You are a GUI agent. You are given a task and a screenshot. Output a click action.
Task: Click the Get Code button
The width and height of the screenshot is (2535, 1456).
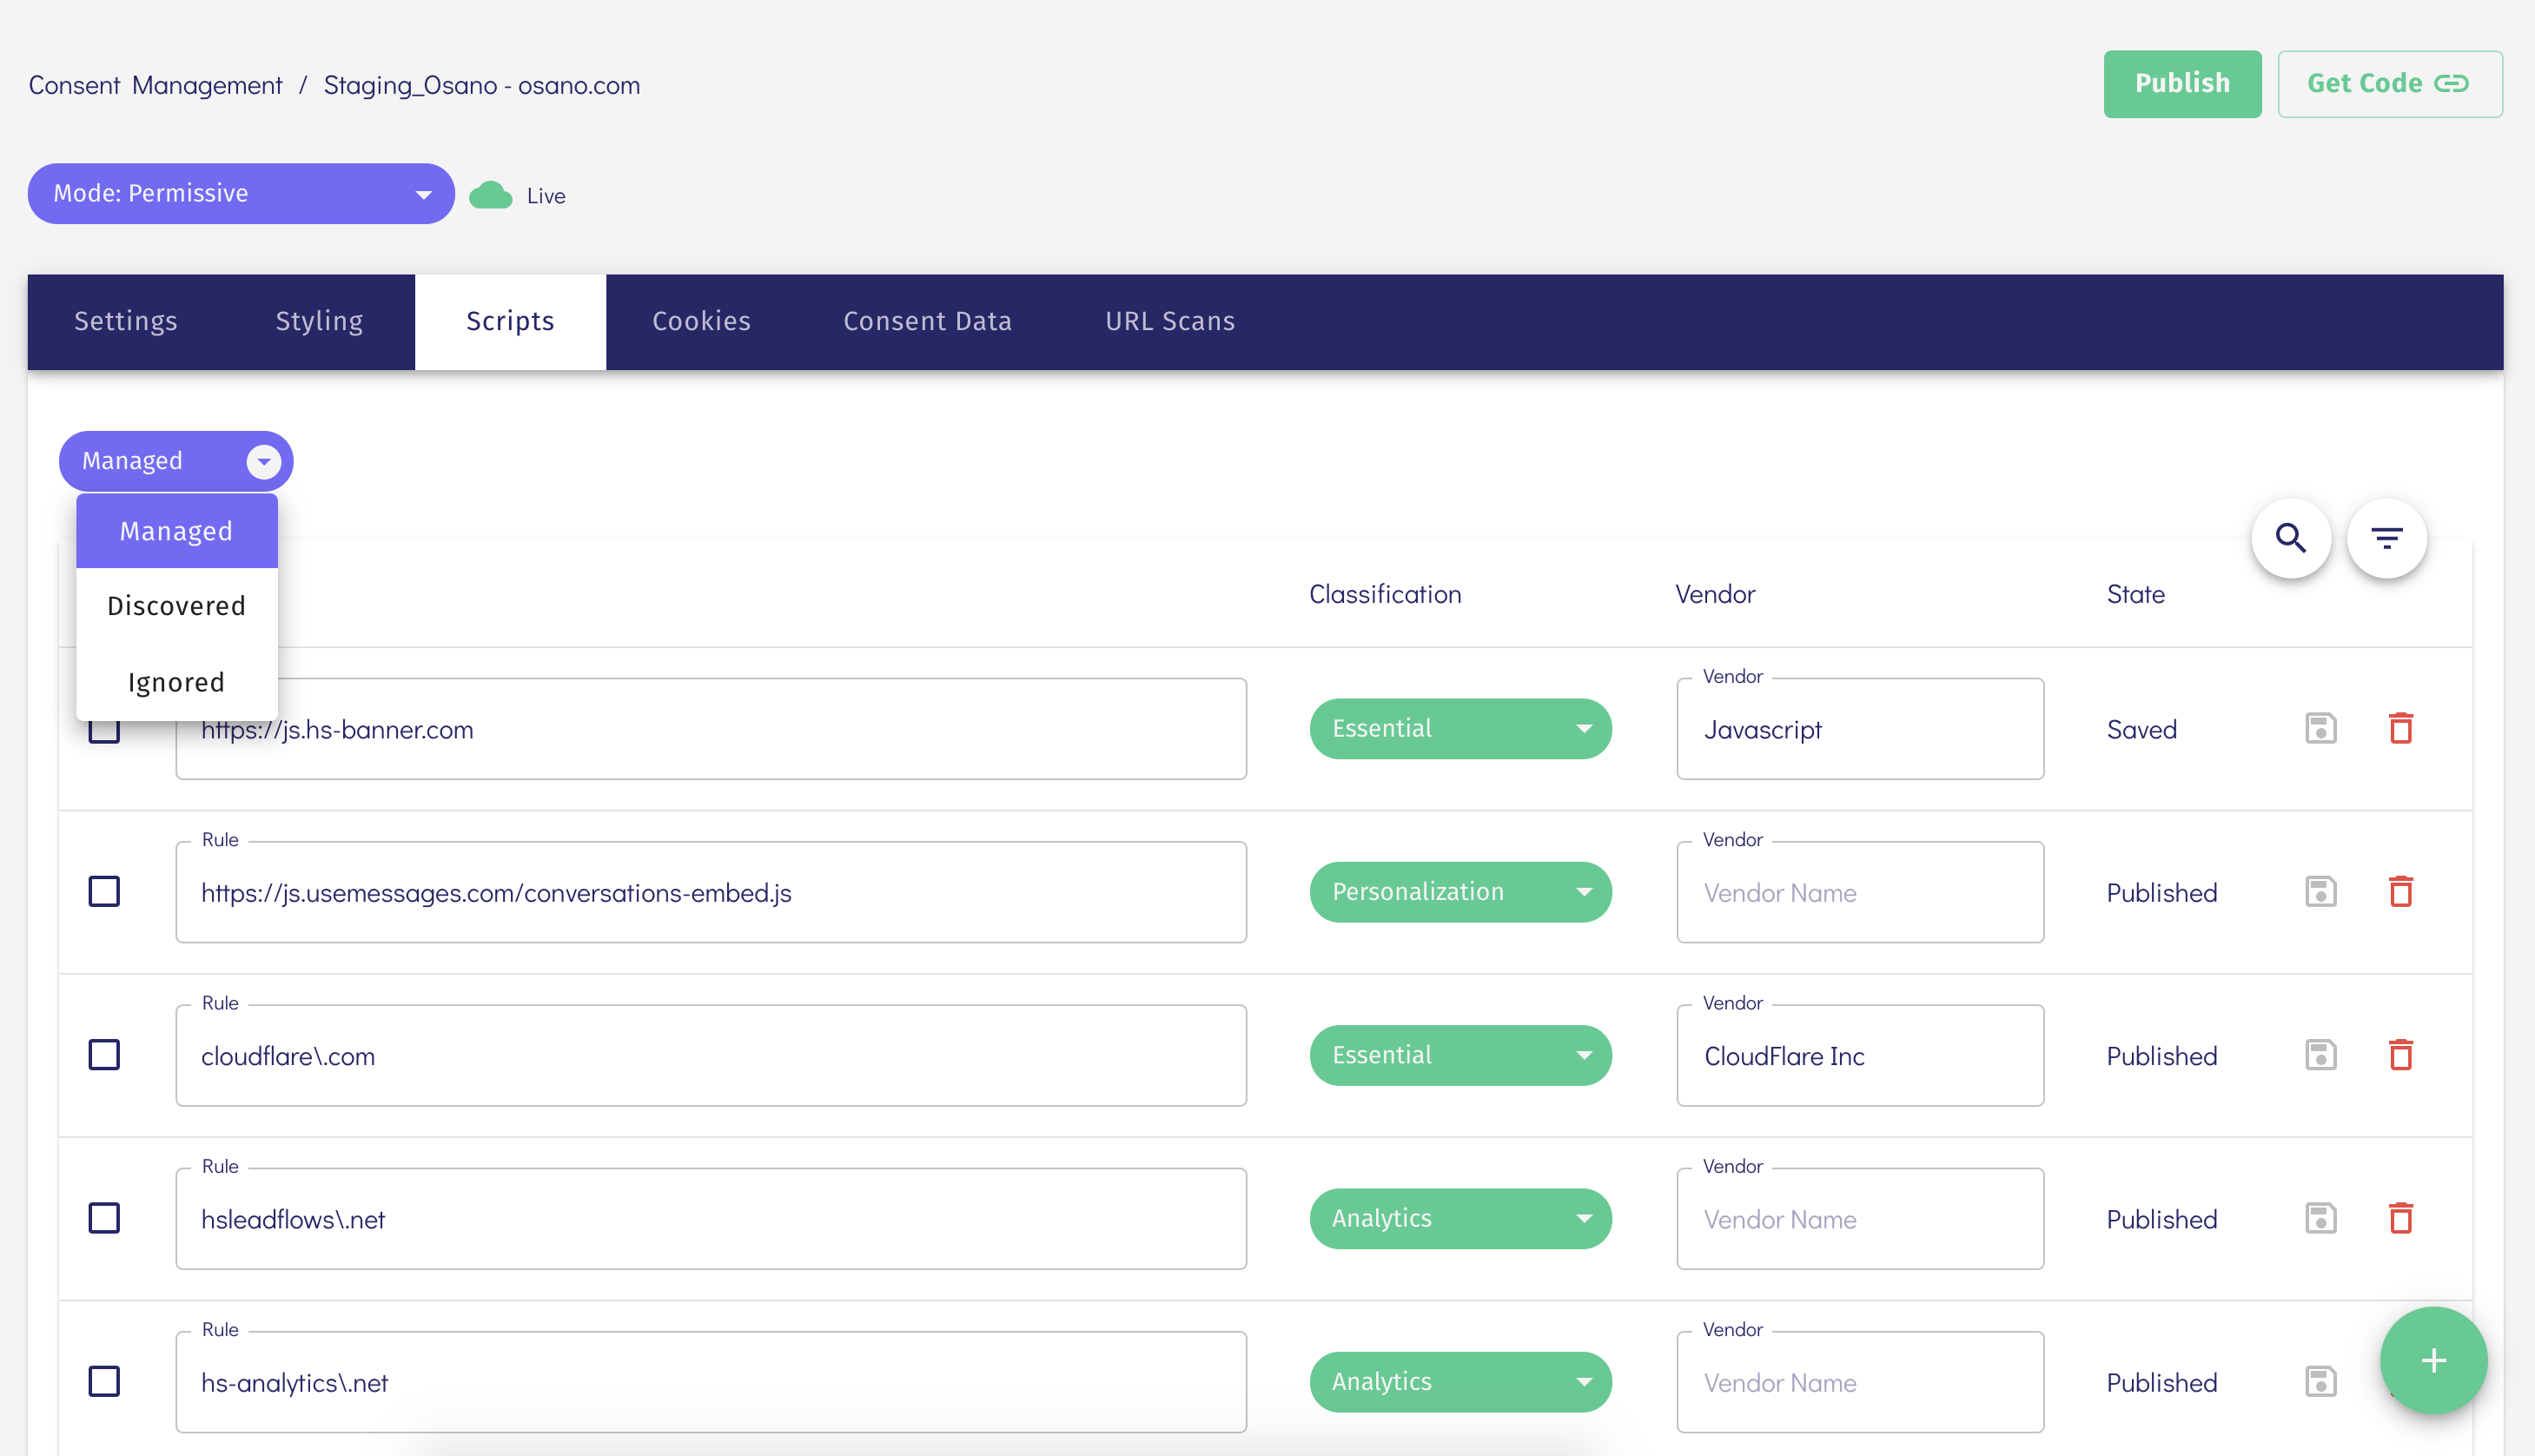pos(2389,83)
